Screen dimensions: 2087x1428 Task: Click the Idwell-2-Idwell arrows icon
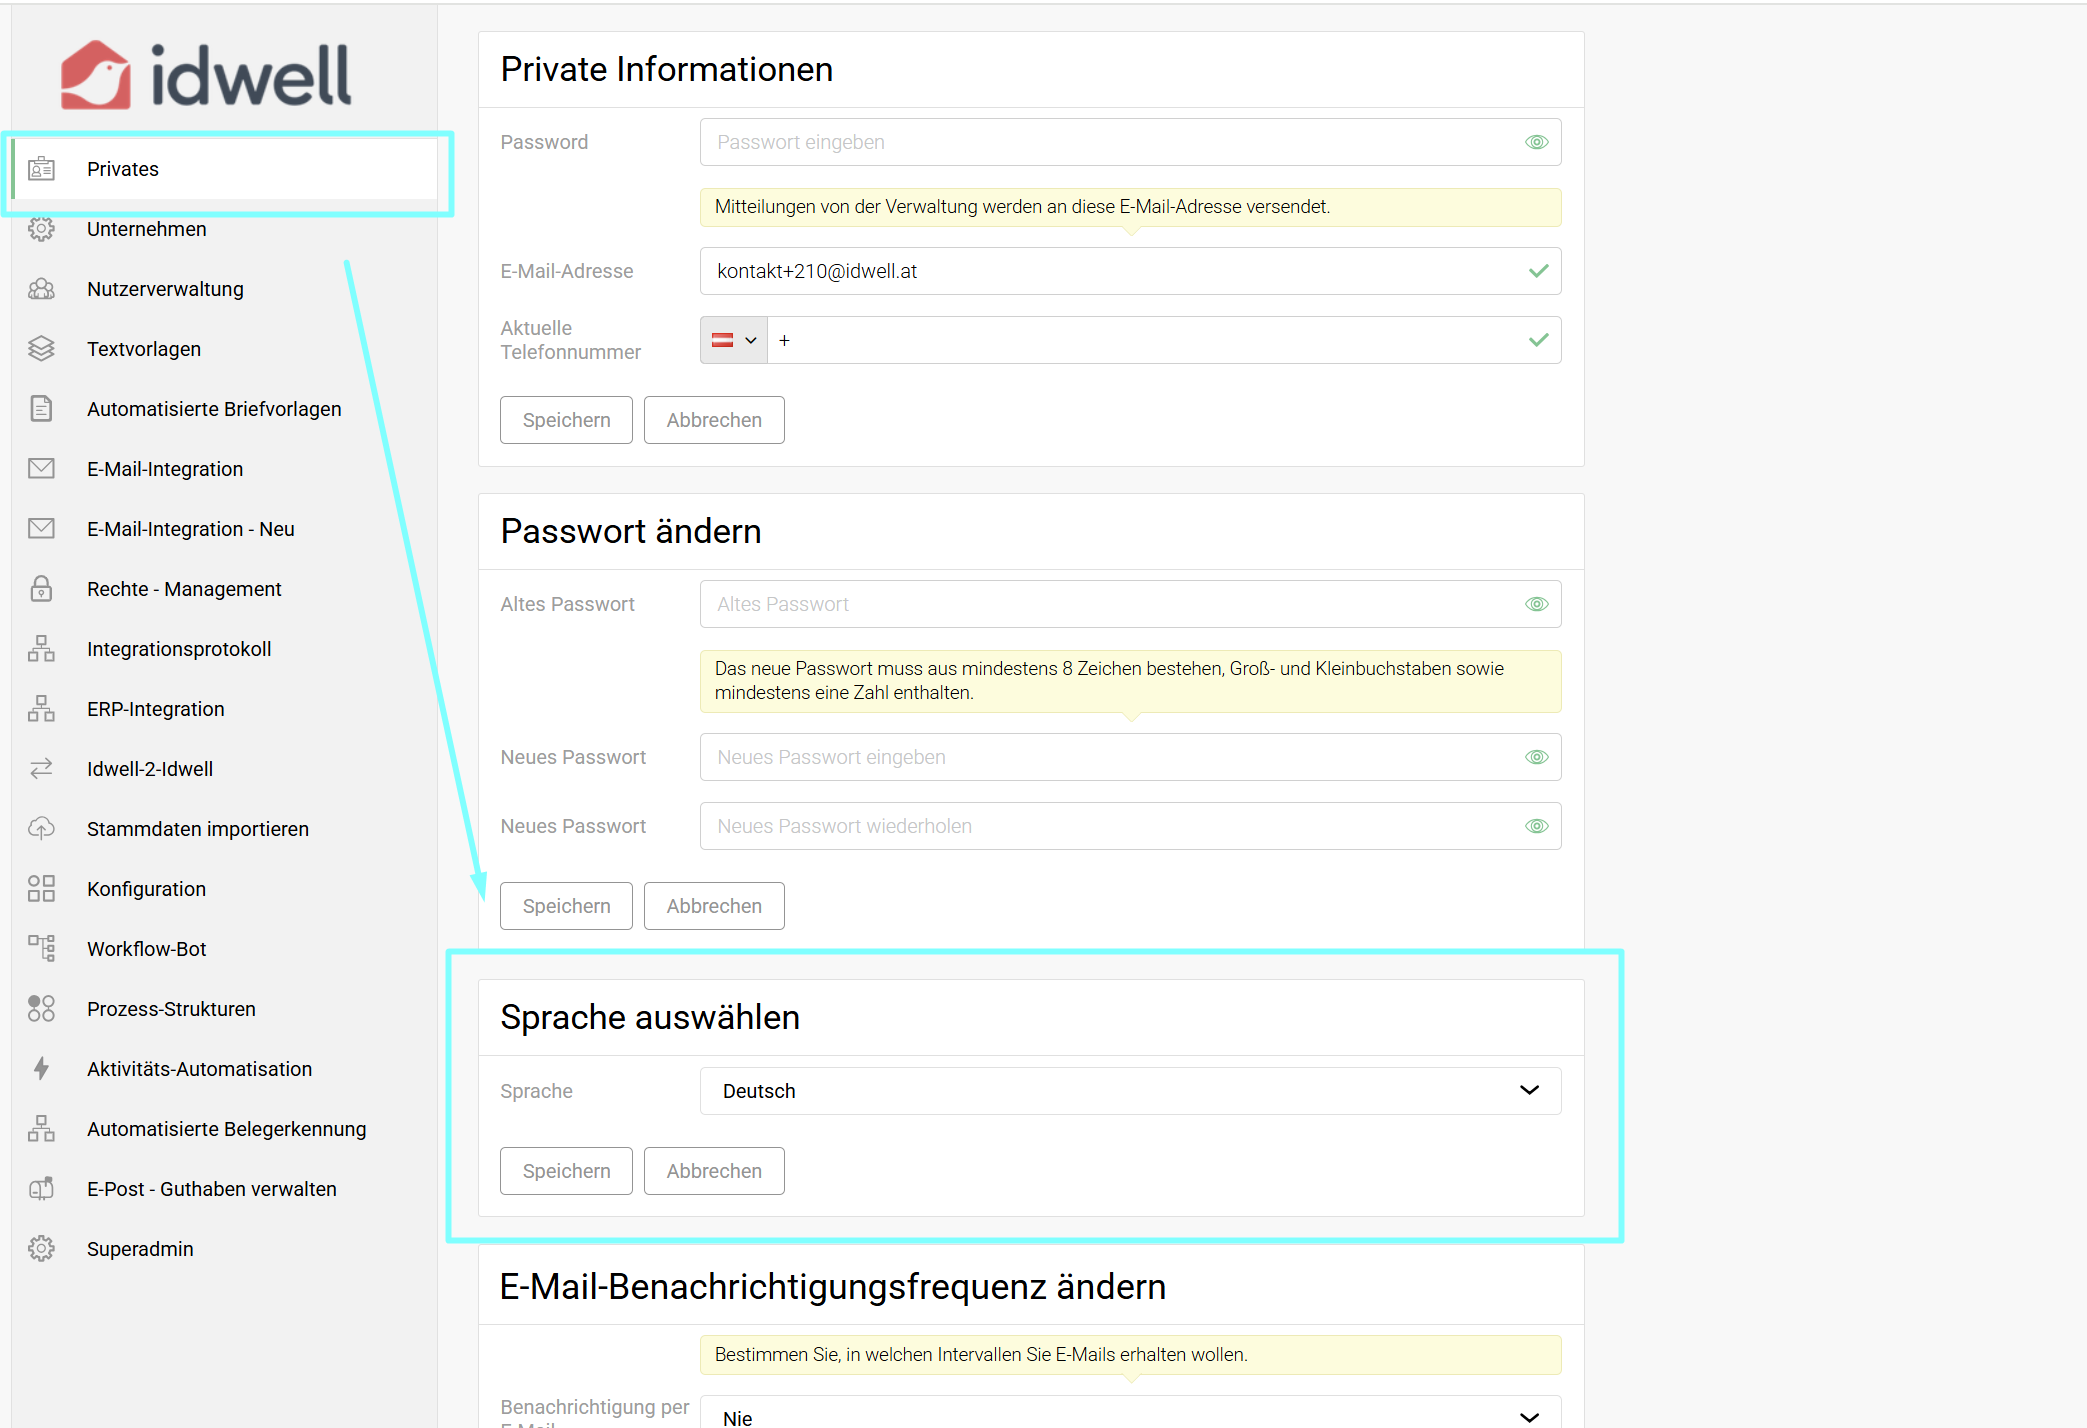(x=41, y=769)
